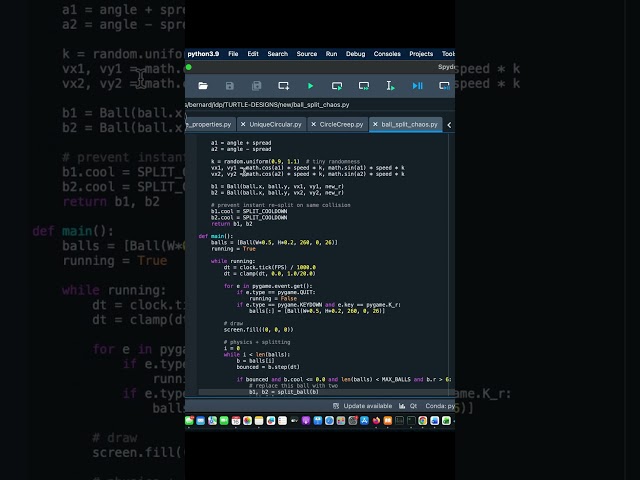
Task: Click the Update available status text
Action: pyautogui.click(x=367, y=406)
